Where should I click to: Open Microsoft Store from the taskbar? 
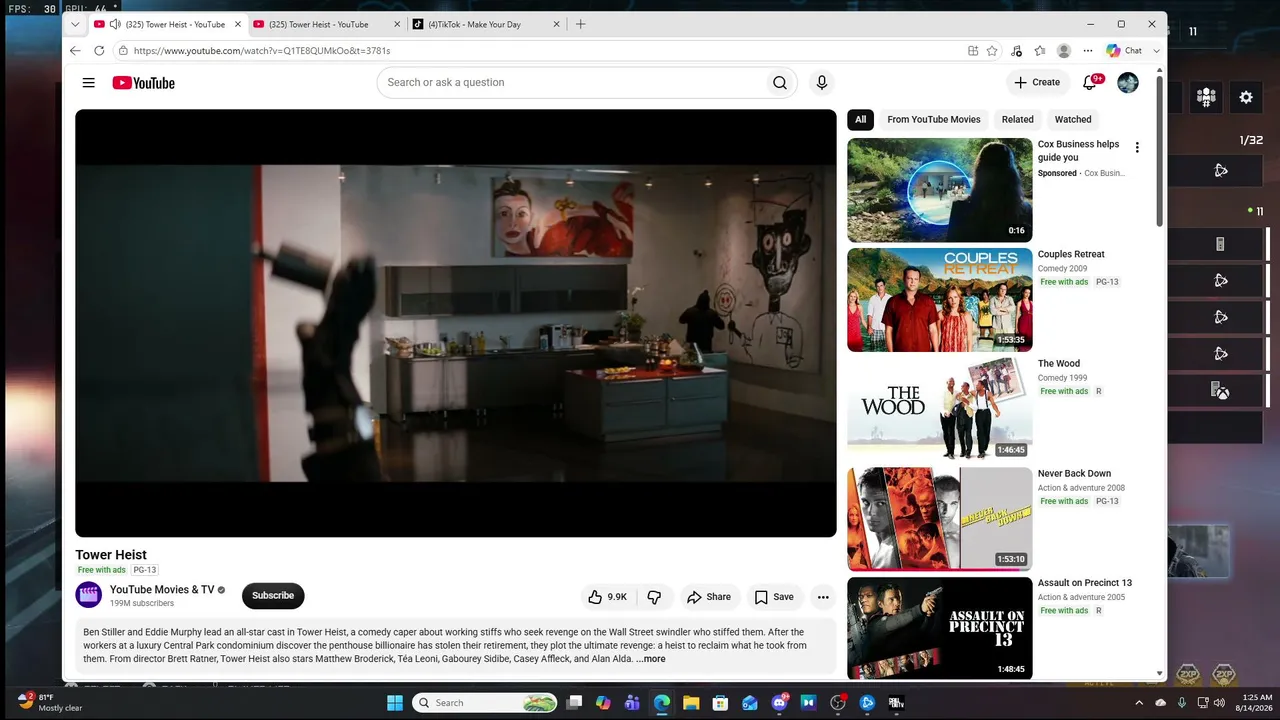pyautogui.click(x=720, y=703)
